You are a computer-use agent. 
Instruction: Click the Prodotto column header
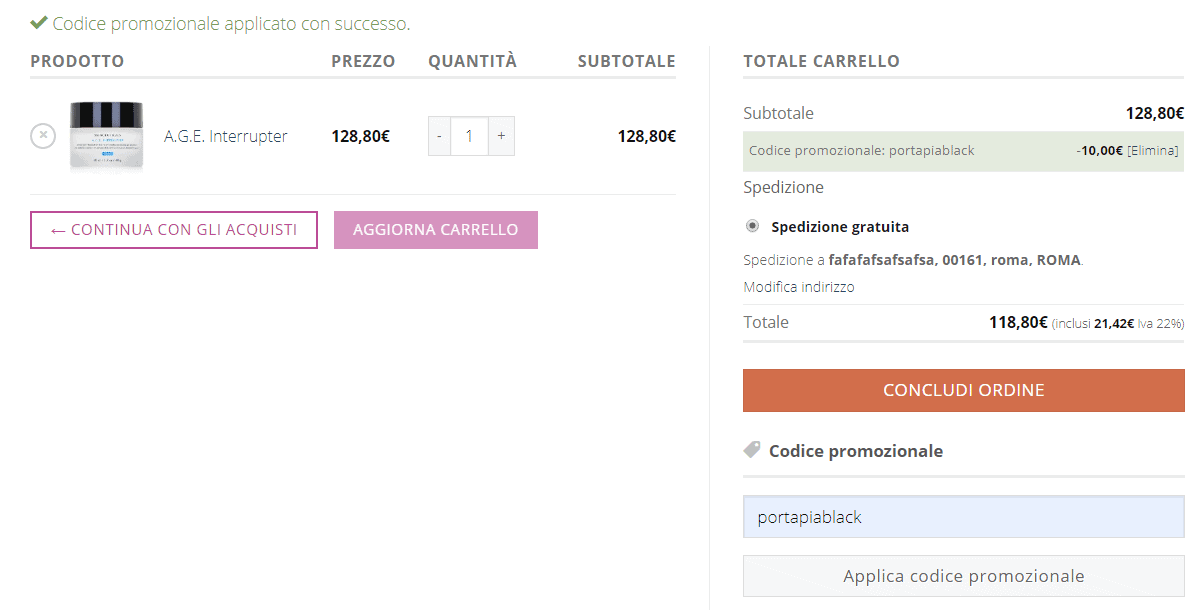click(77, 61)
